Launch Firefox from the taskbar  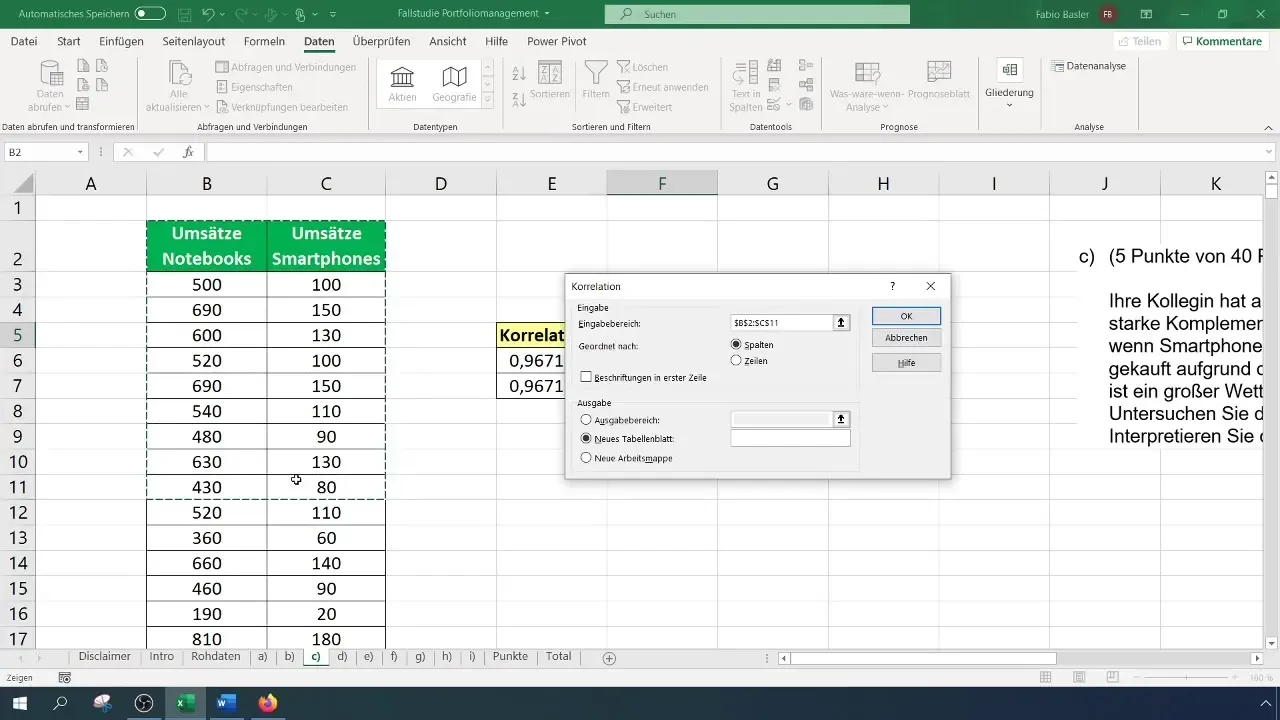266,703
